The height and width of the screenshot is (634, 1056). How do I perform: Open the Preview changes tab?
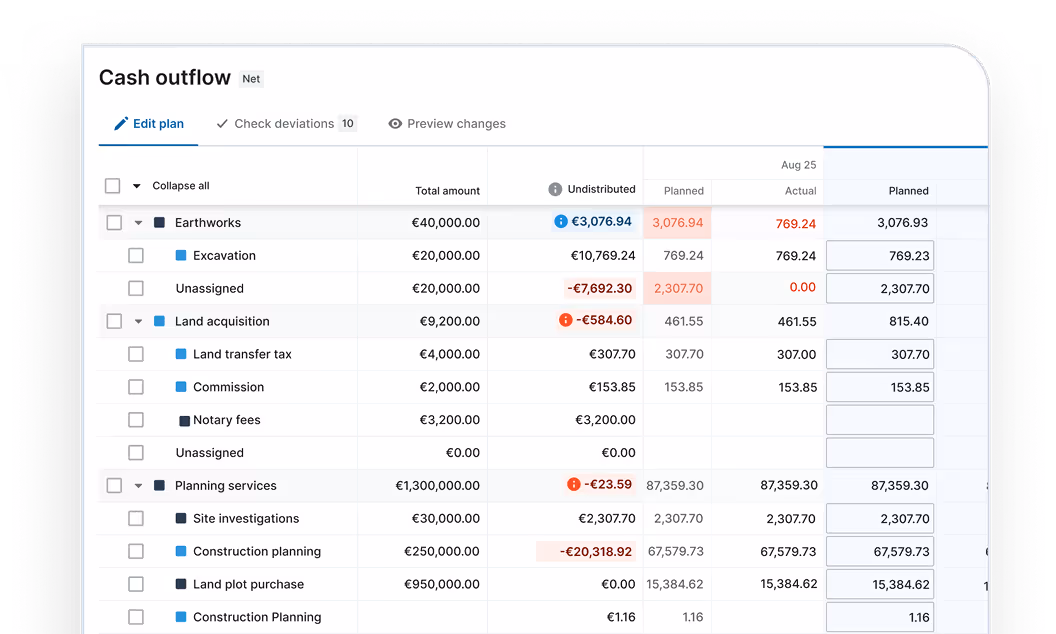click(447, 124)
